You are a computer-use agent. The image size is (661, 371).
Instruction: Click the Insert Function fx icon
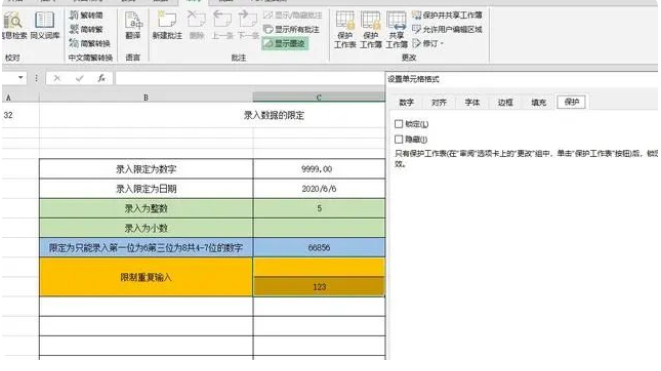click(101, 78)
